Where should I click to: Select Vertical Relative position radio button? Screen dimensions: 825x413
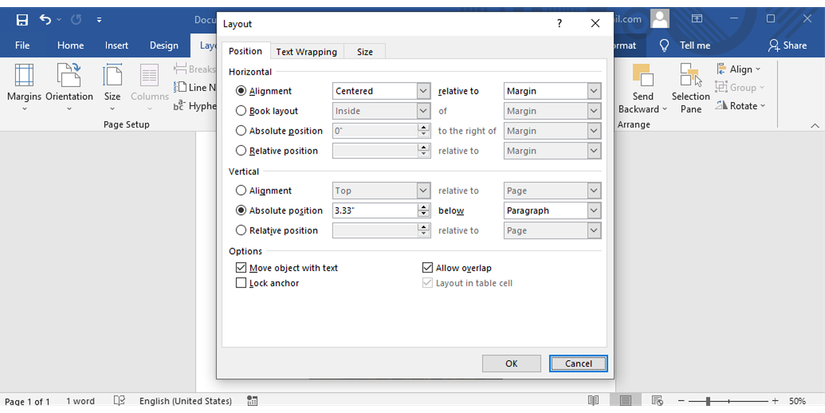click(241, 230)
